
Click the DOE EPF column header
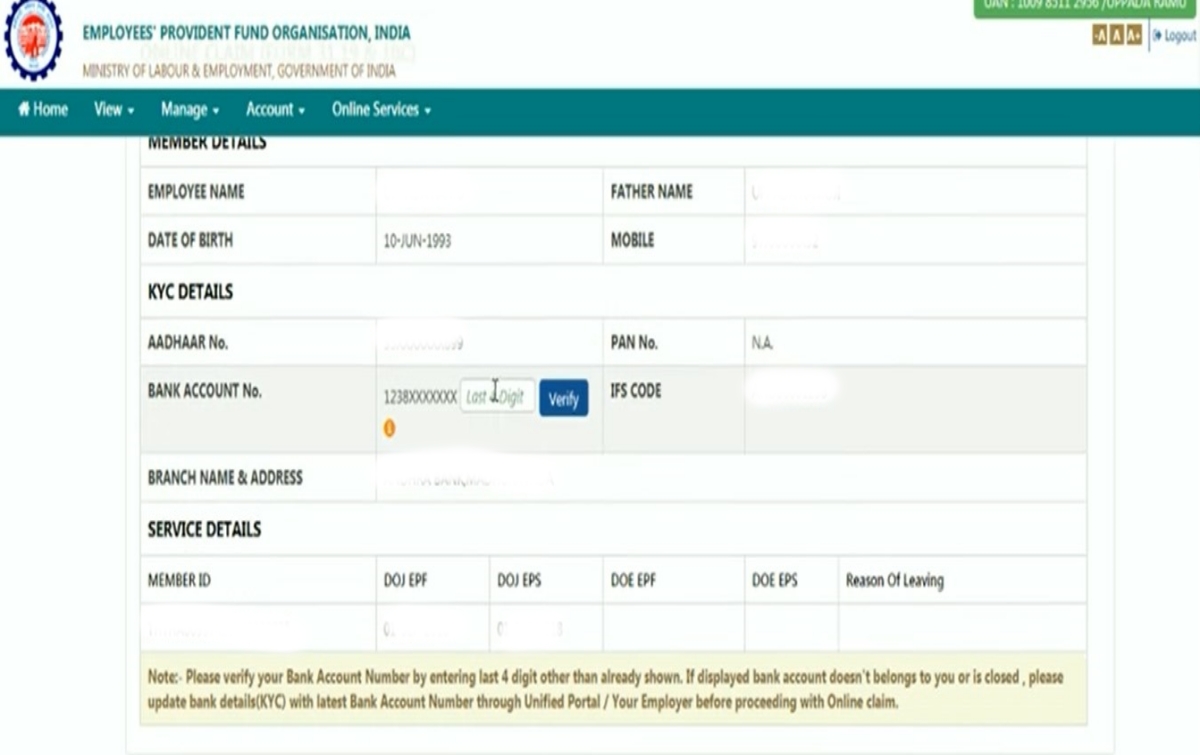[x=633, y=580]
